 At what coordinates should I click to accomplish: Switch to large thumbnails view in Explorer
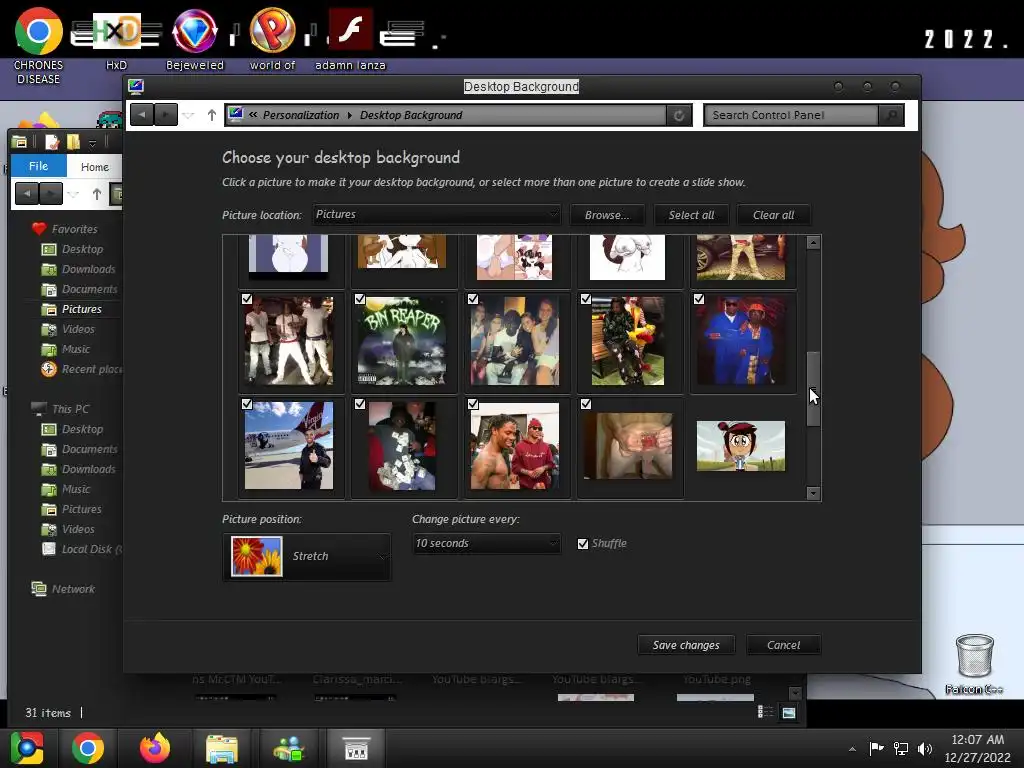789,712
